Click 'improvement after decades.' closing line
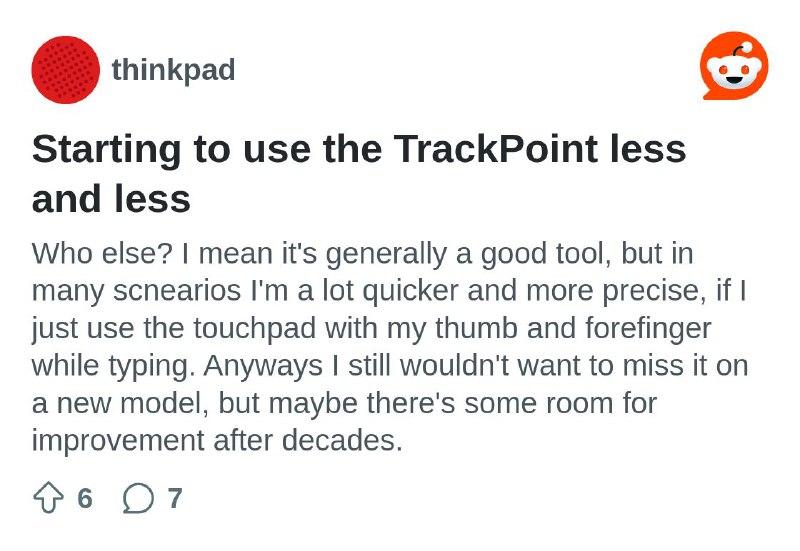 [217, 440]
